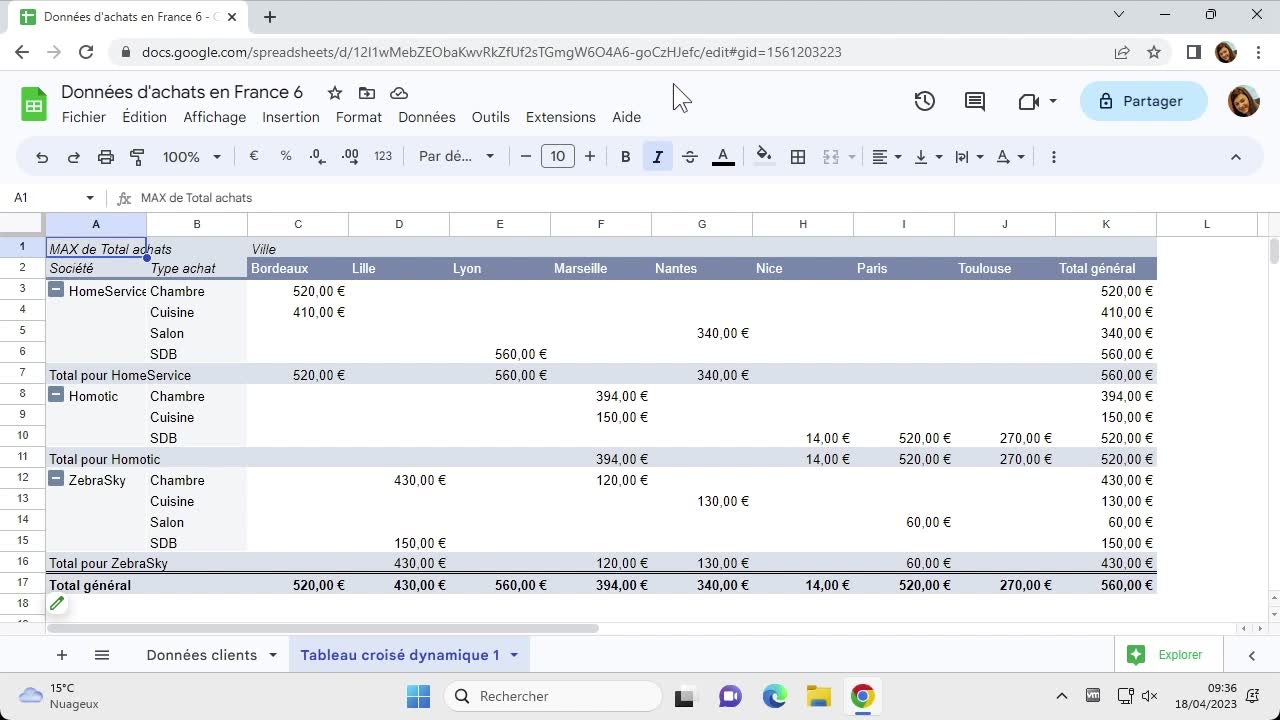Star the document title
Image resolution: width=1280 pixels, height=720 pixels.
pyautogui.click(x=335, y=93)
